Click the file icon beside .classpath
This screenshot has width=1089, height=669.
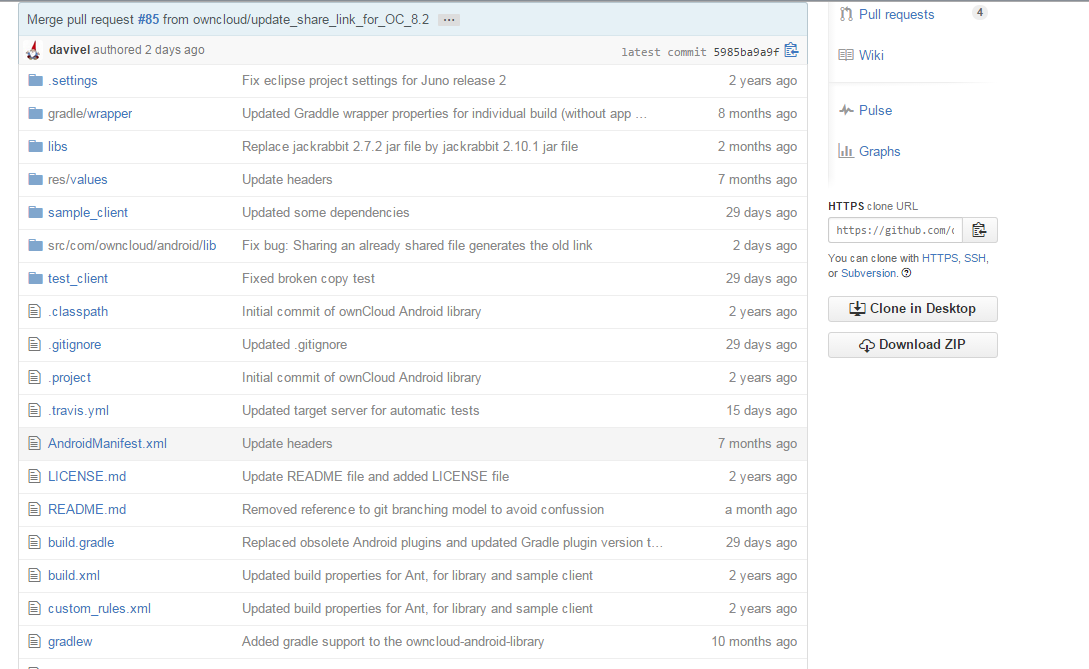35,311
